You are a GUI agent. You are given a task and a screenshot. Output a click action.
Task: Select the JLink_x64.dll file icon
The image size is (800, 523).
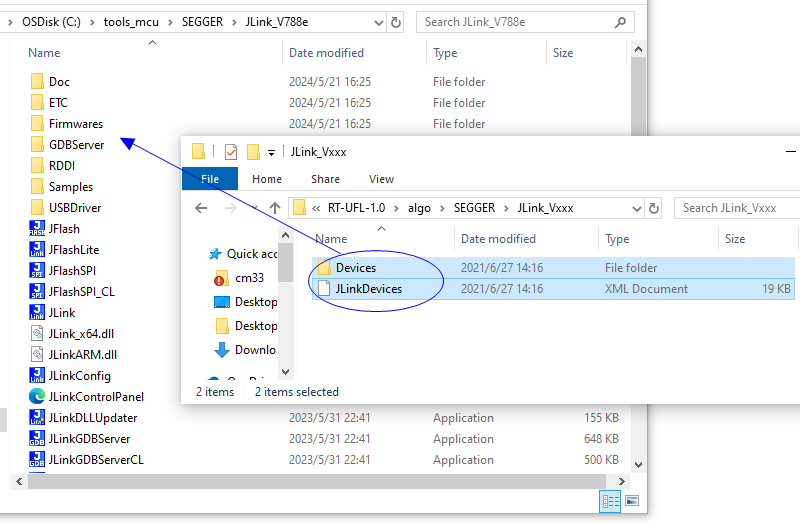point(37,333)
